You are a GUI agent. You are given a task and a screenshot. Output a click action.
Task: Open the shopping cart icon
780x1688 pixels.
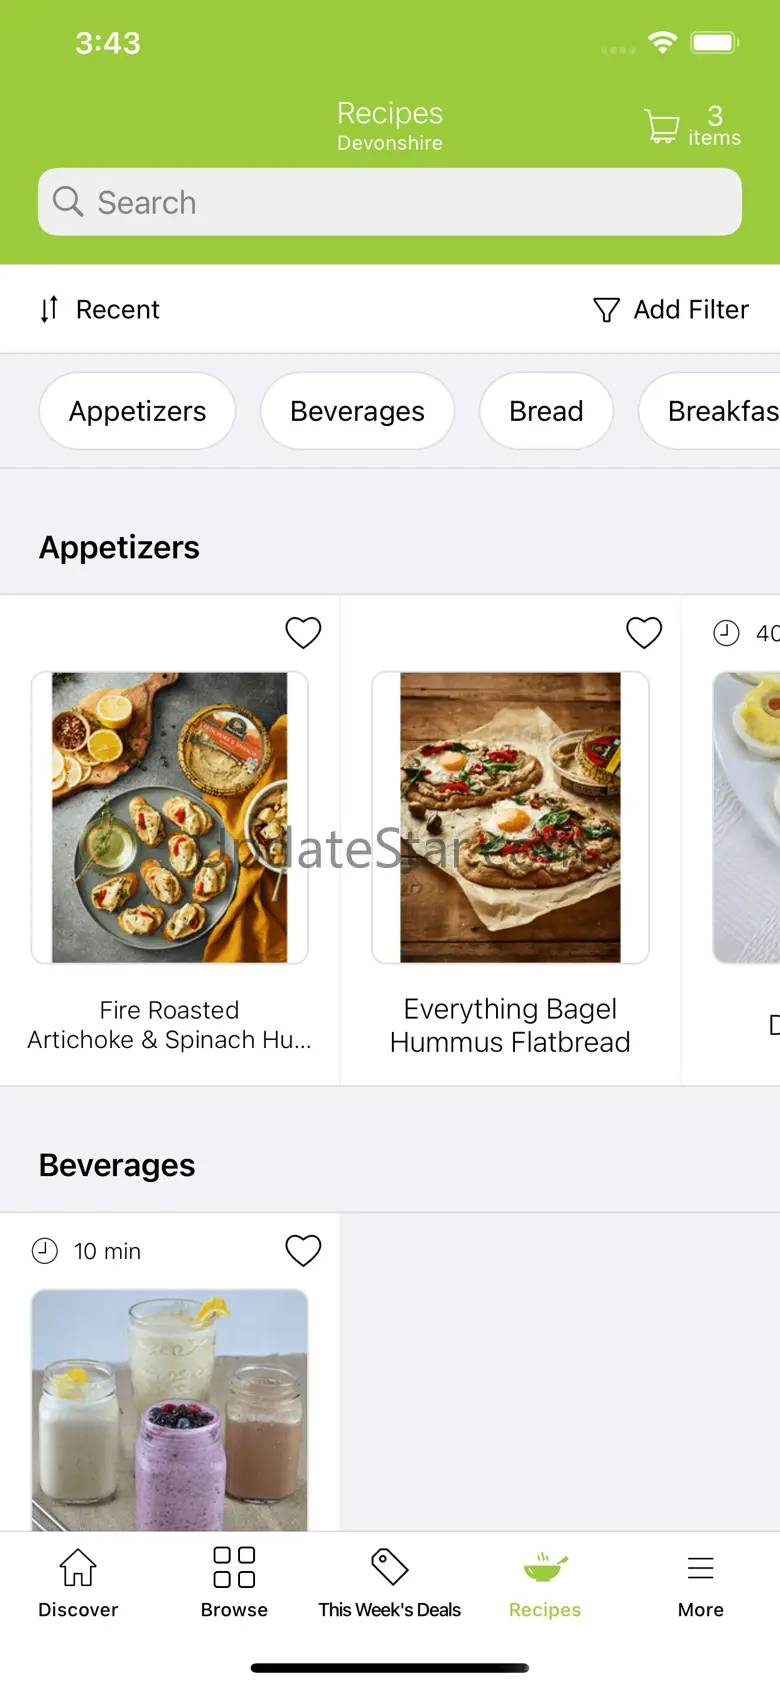click(662, 127)
